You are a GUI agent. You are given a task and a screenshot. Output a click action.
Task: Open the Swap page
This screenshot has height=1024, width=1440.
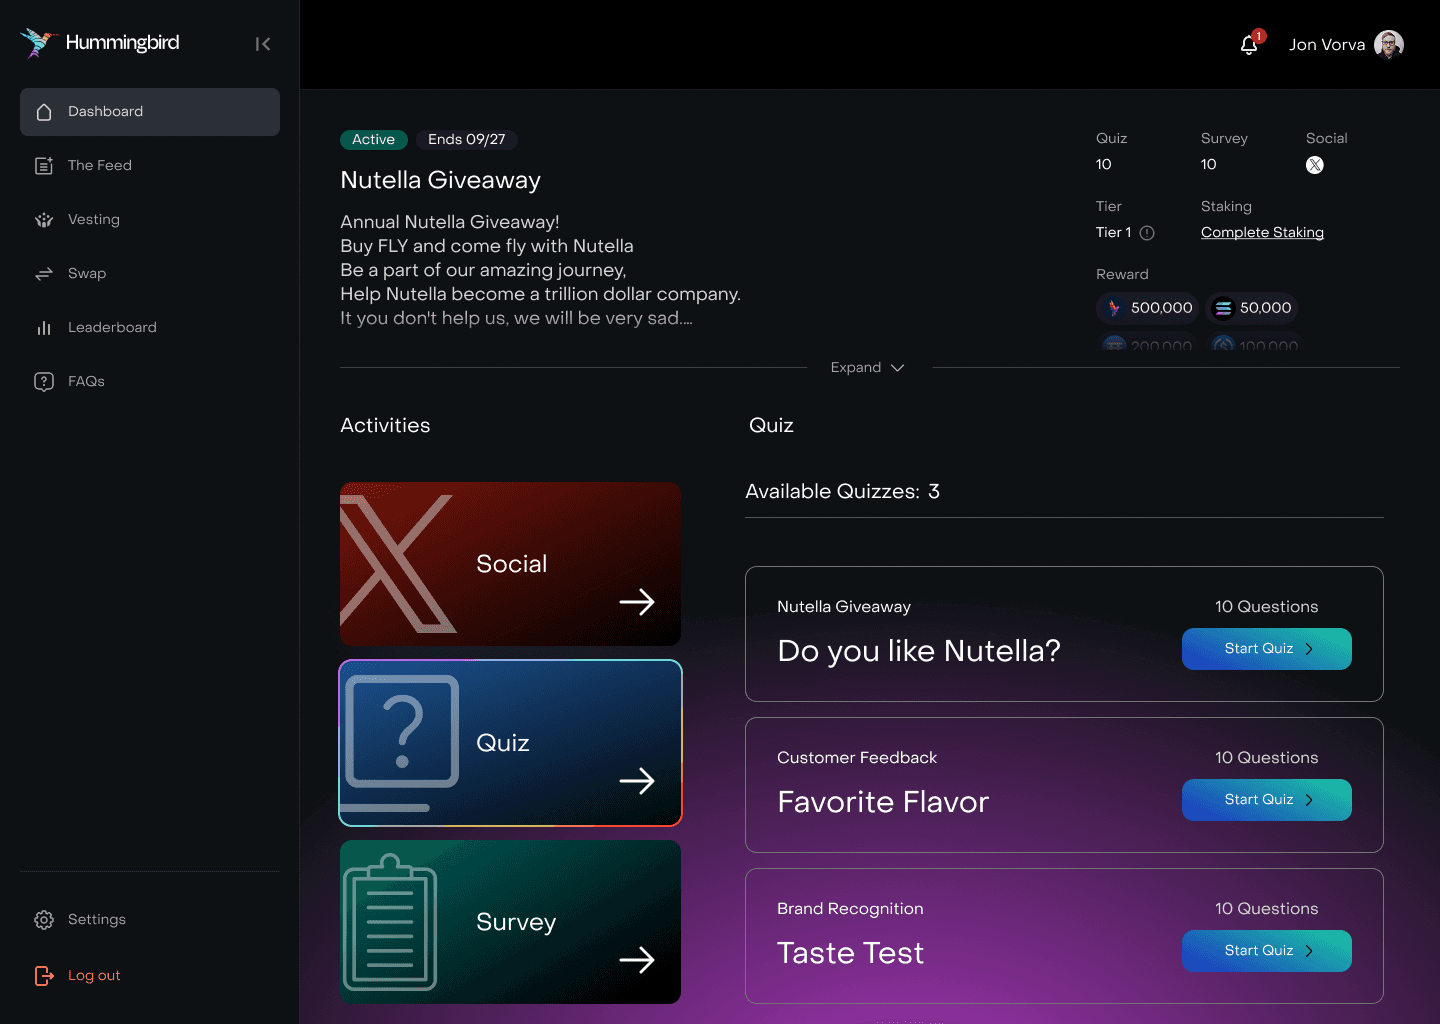tap(87, 274)
